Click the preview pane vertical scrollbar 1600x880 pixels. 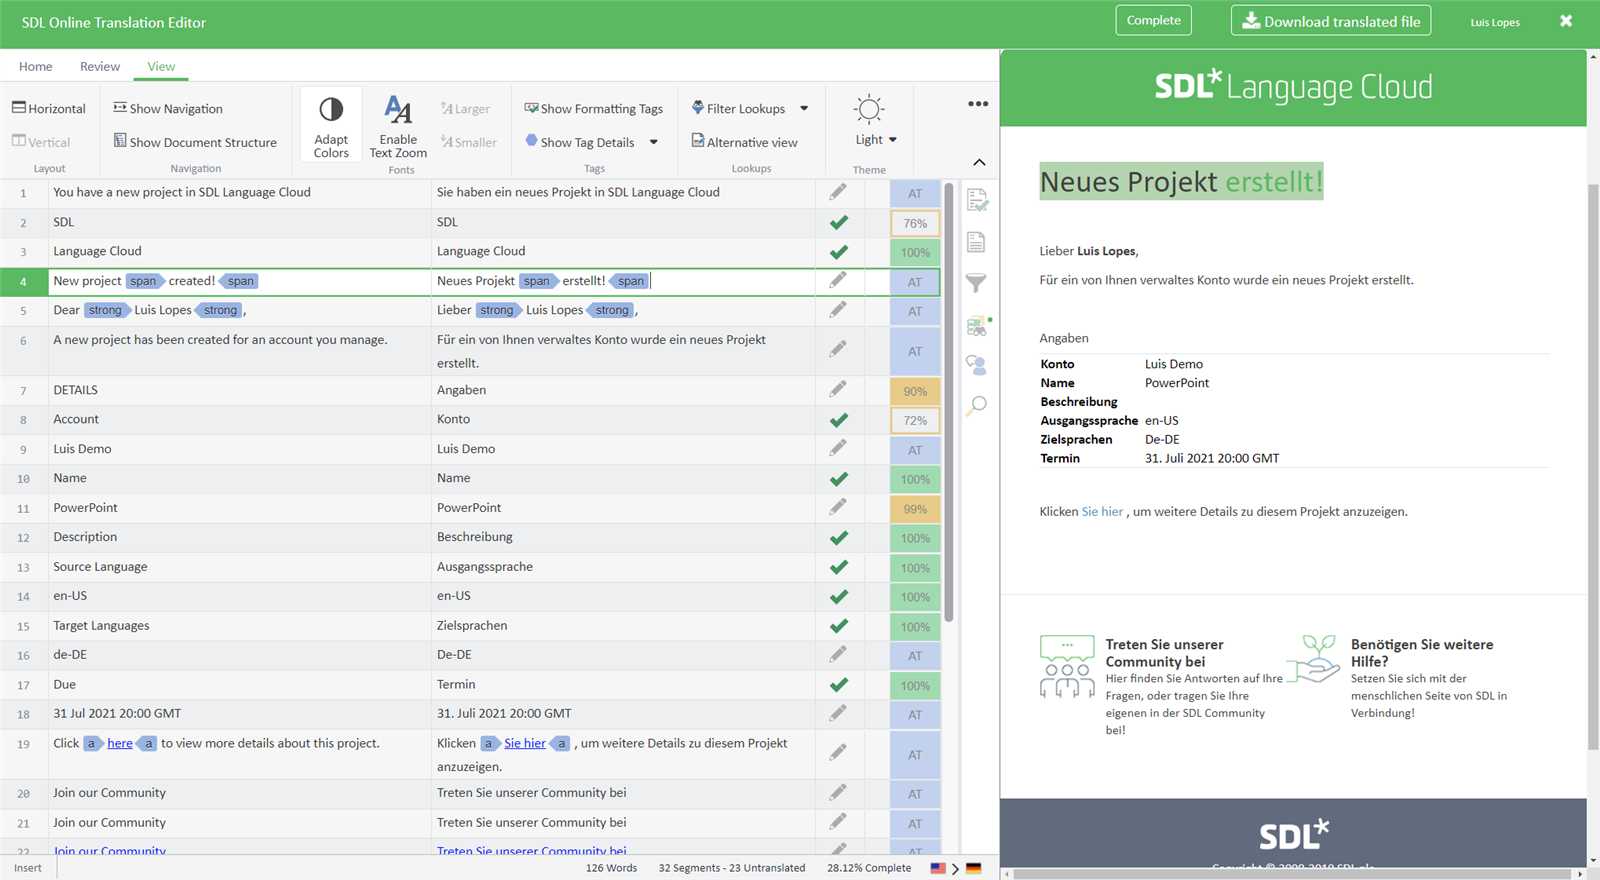(1593, 465)
